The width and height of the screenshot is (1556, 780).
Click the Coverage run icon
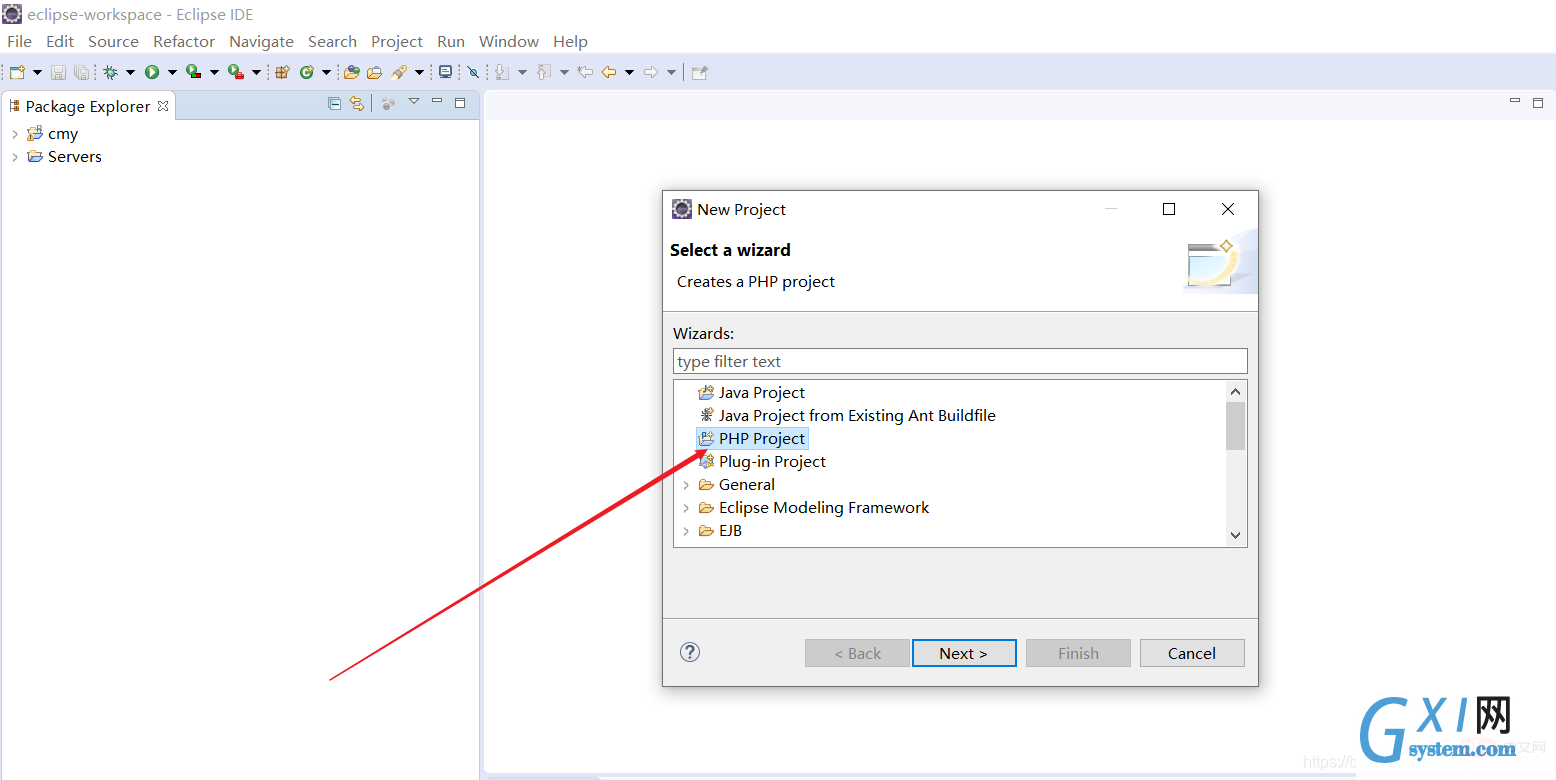coord(194,72)
